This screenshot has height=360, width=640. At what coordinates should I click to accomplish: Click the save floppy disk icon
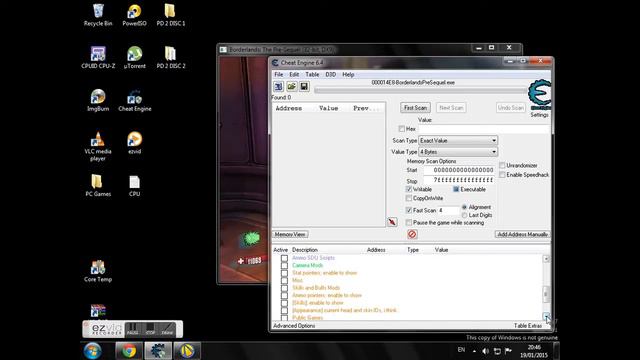(x=304, y=87)
